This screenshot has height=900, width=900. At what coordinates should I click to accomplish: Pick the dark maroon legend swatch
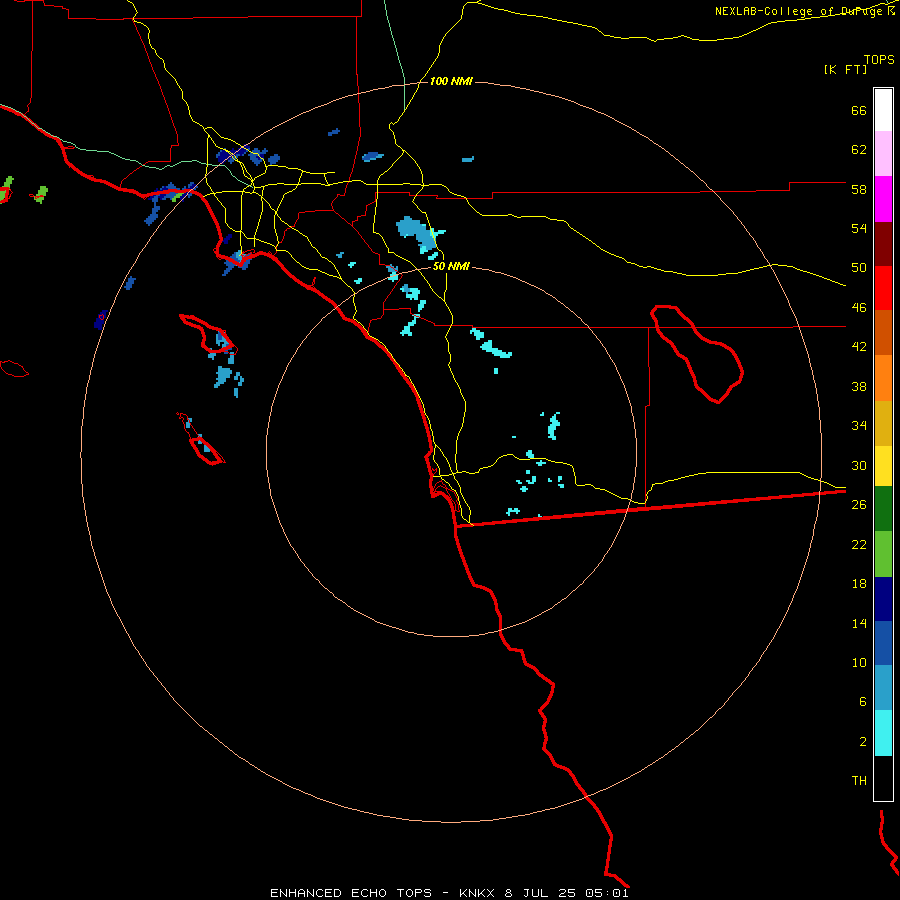click(x=883, y=245)
